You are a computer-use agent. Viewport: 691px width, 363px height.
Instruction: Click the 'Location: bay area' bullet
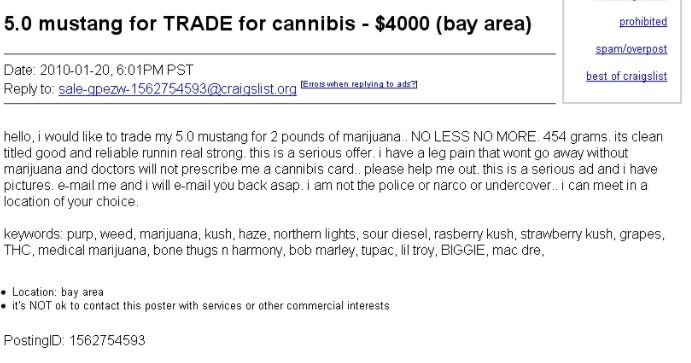tap(58, 292)
